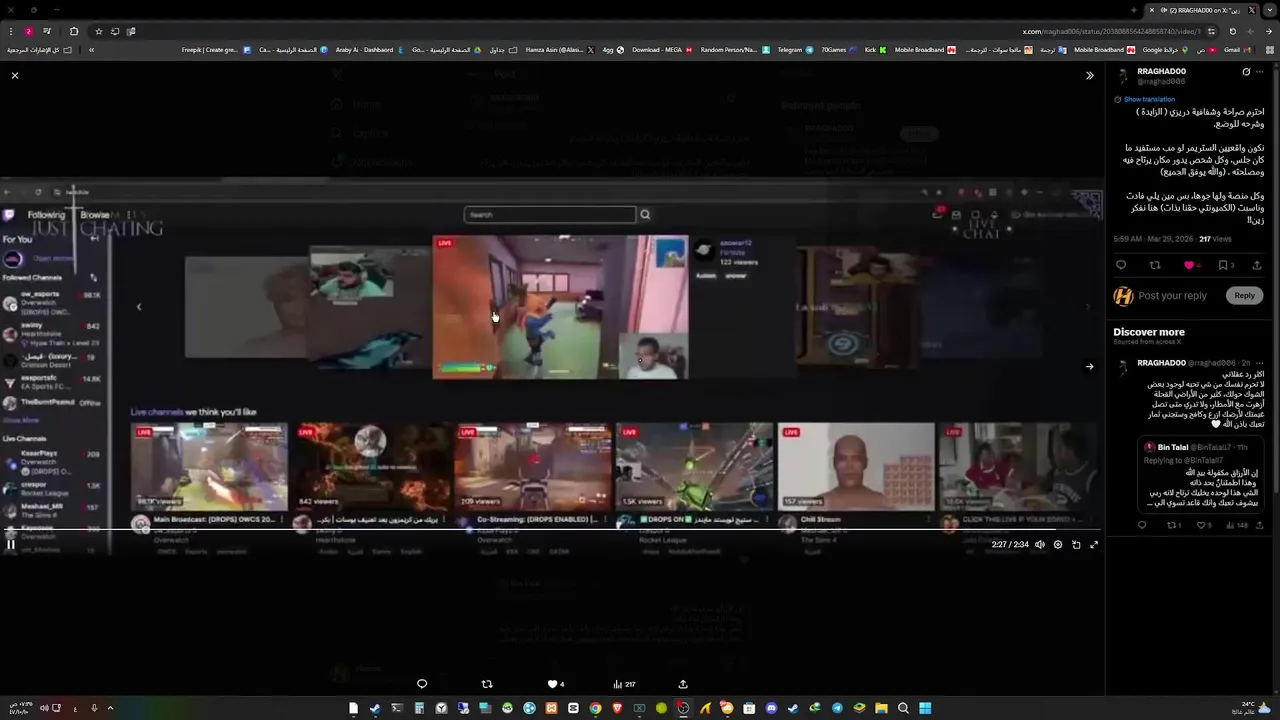Click Show translation link
The height and width of the screenshot is (720, 1280).
[x=1149, y=99]
